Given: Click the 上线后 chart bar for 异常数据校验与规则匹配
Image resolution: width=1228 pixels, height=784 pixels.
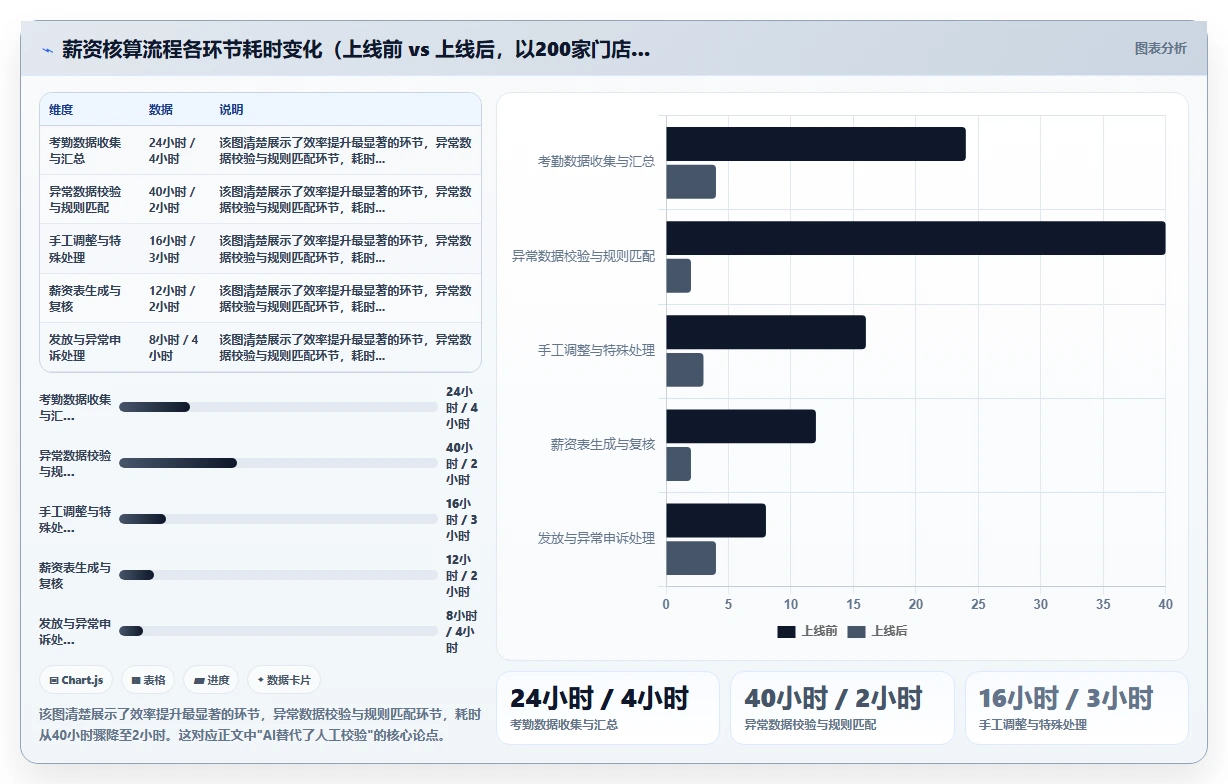Looking at the screenshot, I should 679,276.
